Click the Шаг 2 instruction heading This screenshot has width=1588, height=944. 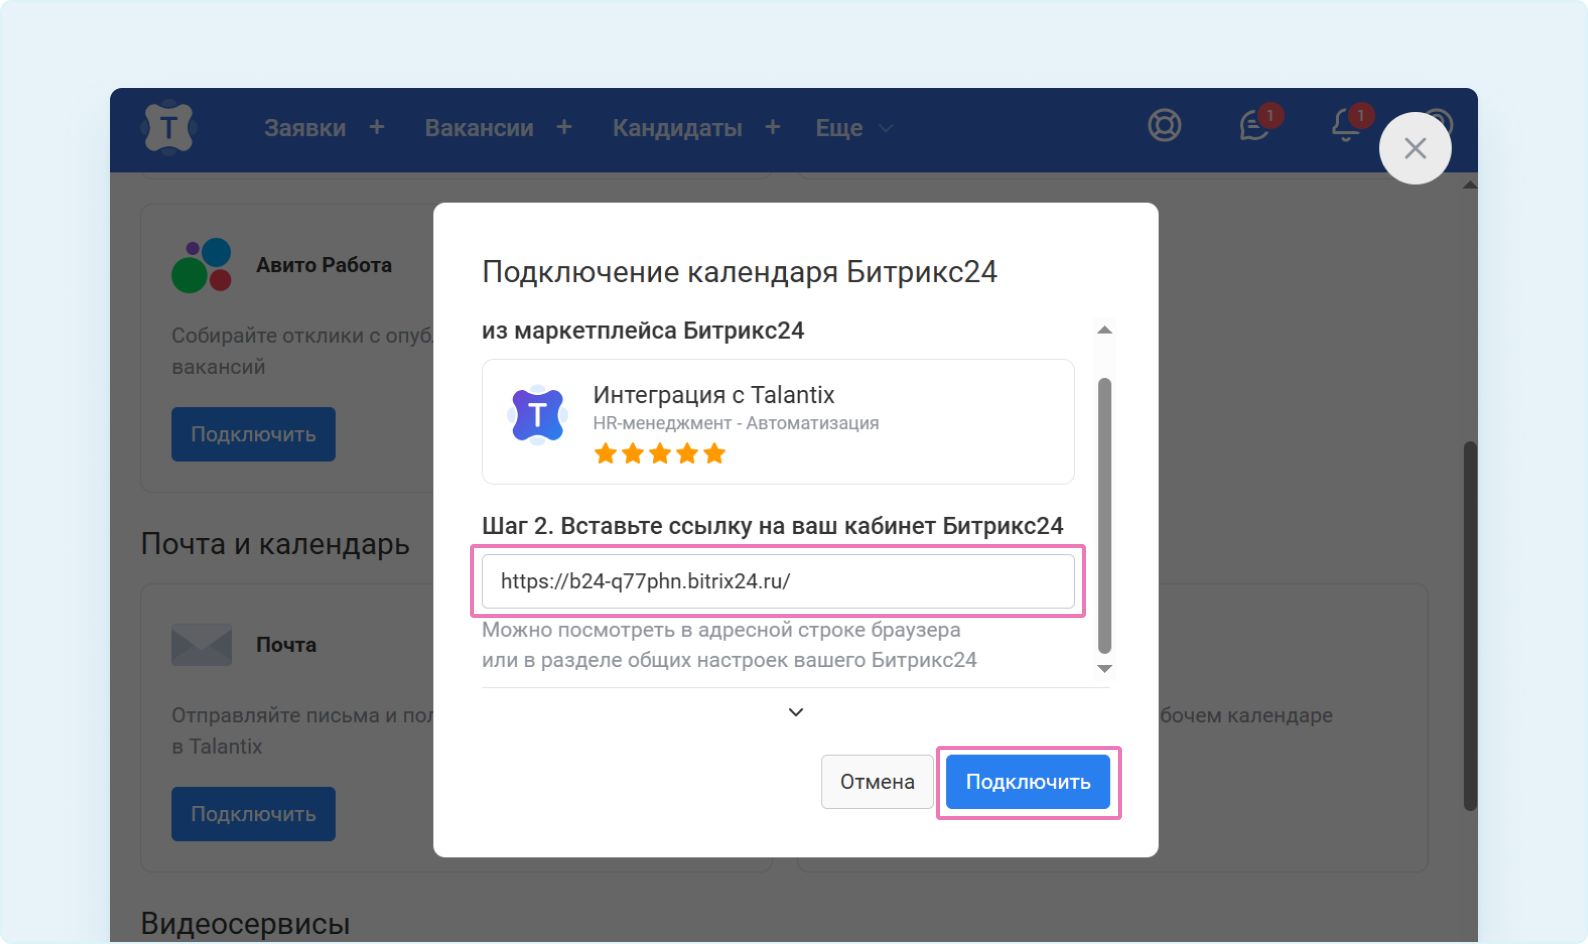click(773, 526)
